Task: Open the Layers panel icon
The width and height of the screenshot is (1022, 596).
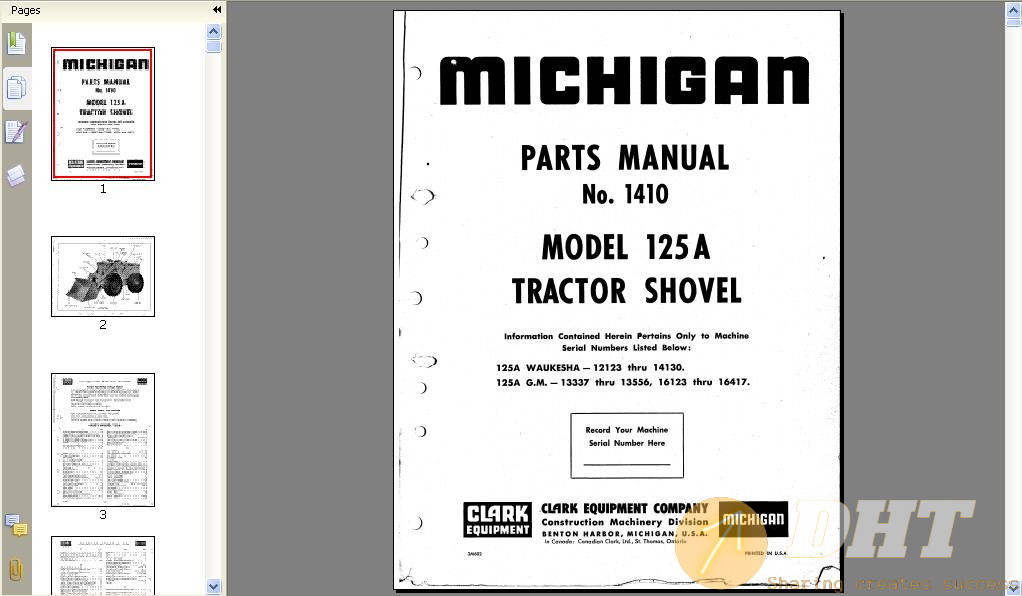Action: (16, 175)
